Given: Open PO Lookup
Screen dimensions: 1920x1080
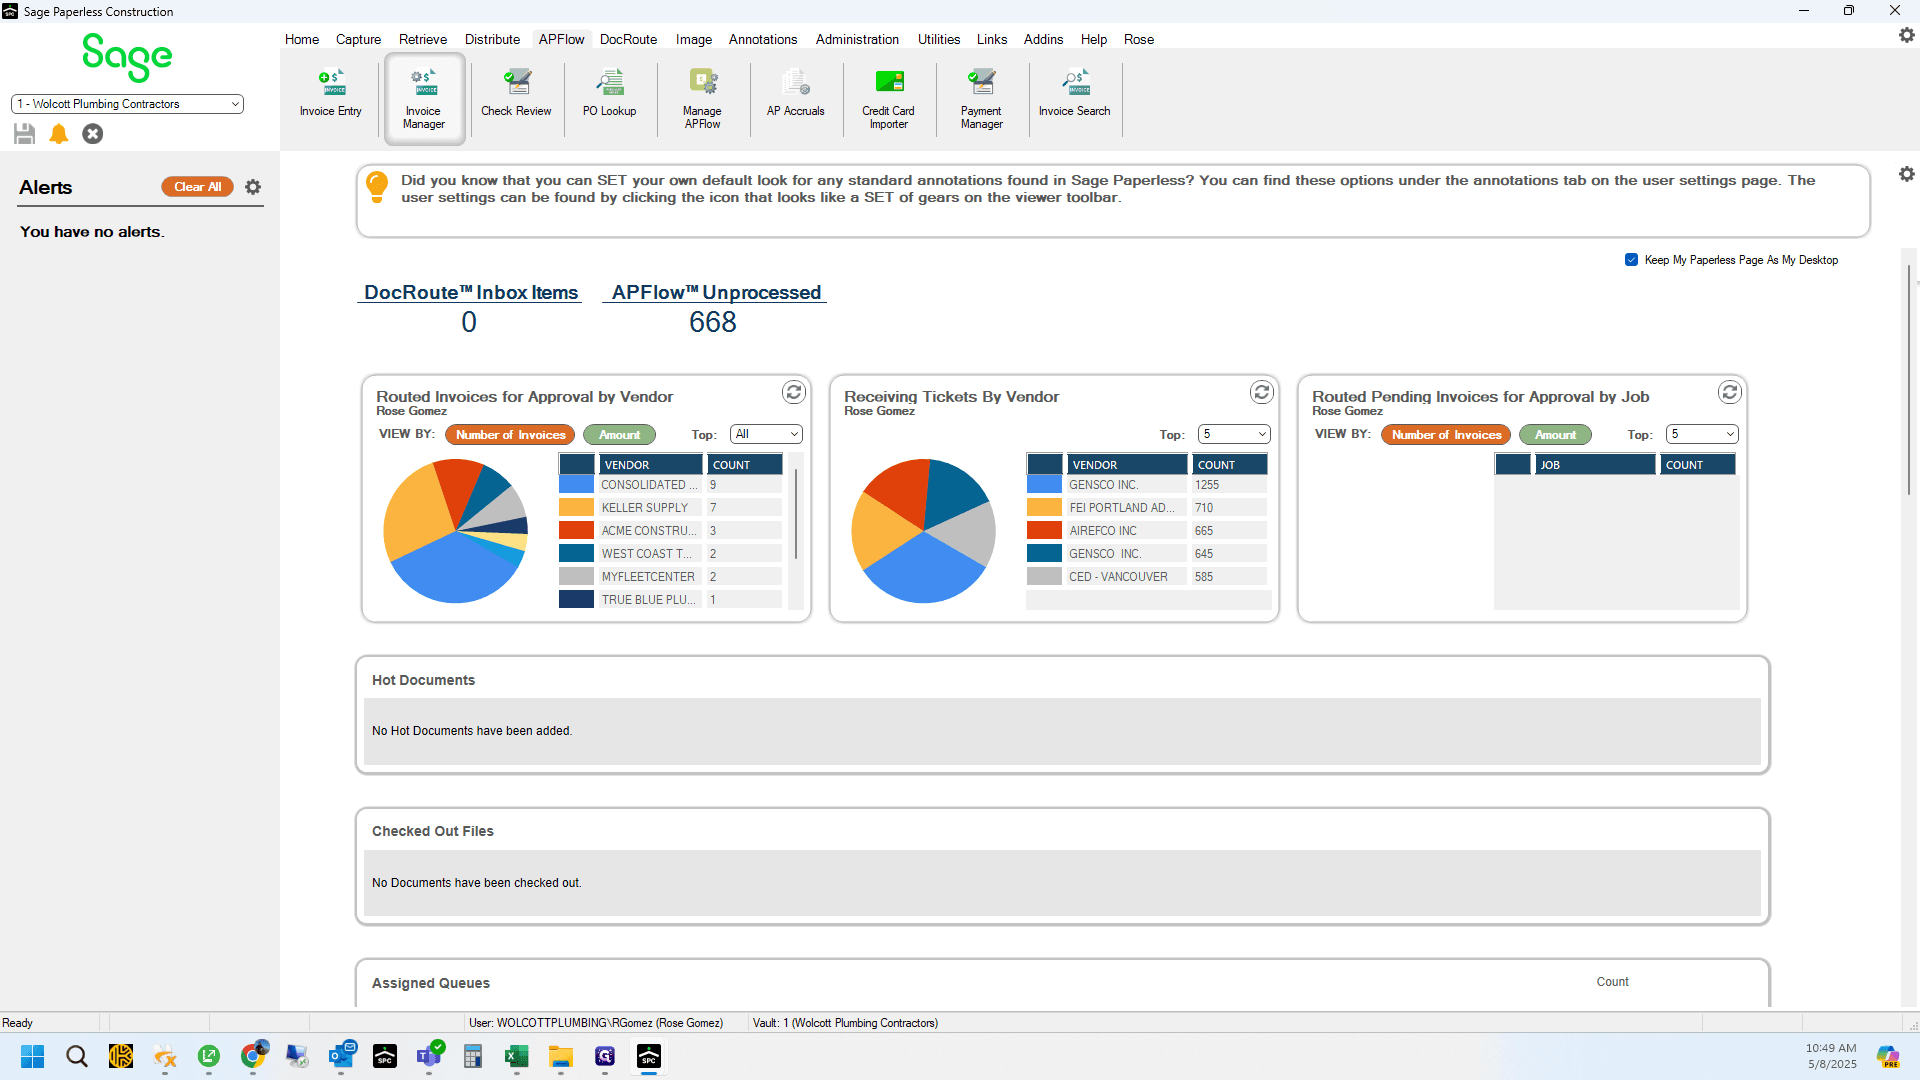Looking at the screenshot, I should click(x=609, y=95).
